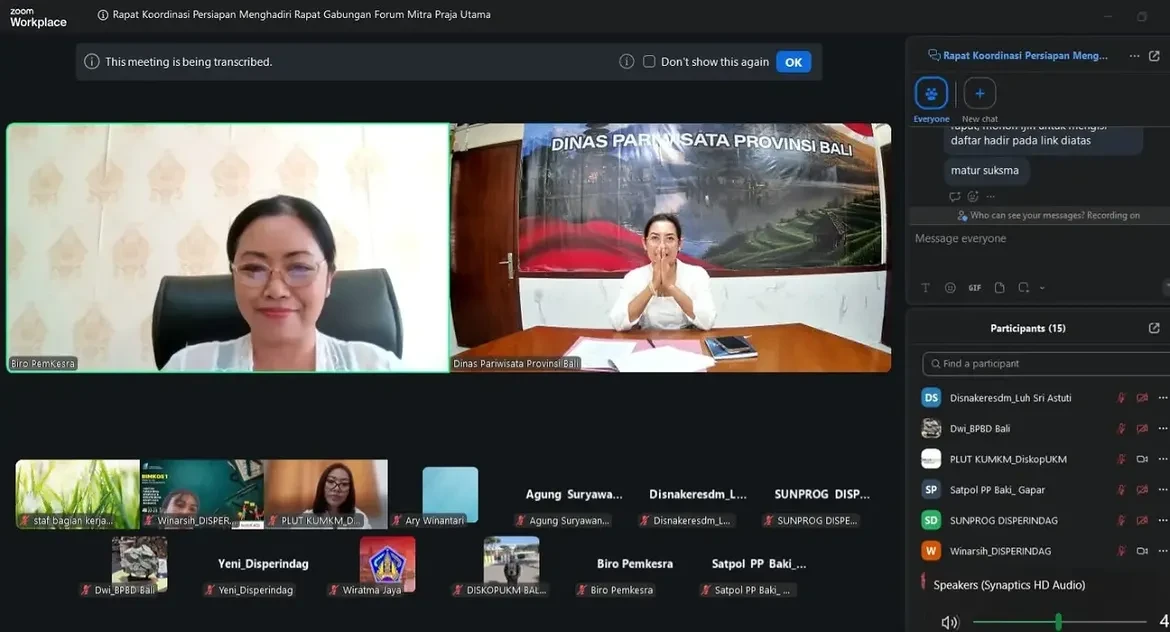Image resolution: width=1170 pixels, height=632 pixels.
Task: Click the Ary Winantari participant tile
Action: tap(450, 495)
